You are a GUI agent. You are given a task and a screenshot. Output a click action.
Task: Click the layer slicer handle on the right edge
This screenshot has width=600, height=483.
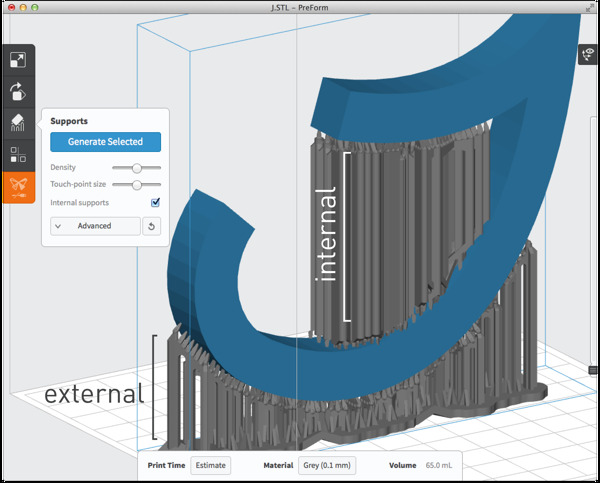(x=593, y=370)
